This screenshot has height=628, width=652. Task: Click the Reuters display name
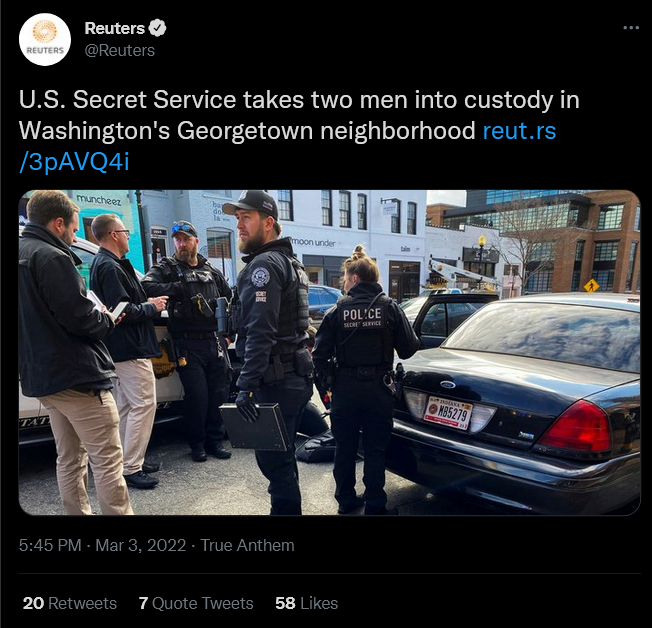[x=114, y=28]
